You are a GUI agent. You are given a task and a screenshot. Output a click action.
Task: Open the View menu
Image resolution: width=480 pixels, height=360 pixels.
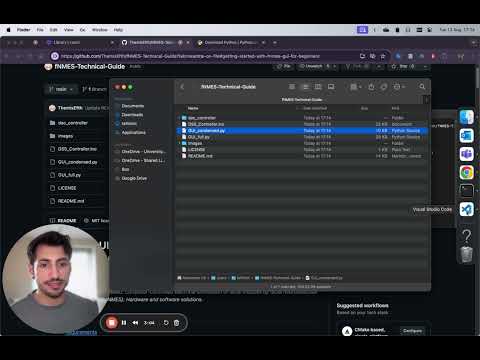pyautogui.click(x=69, y=30)
